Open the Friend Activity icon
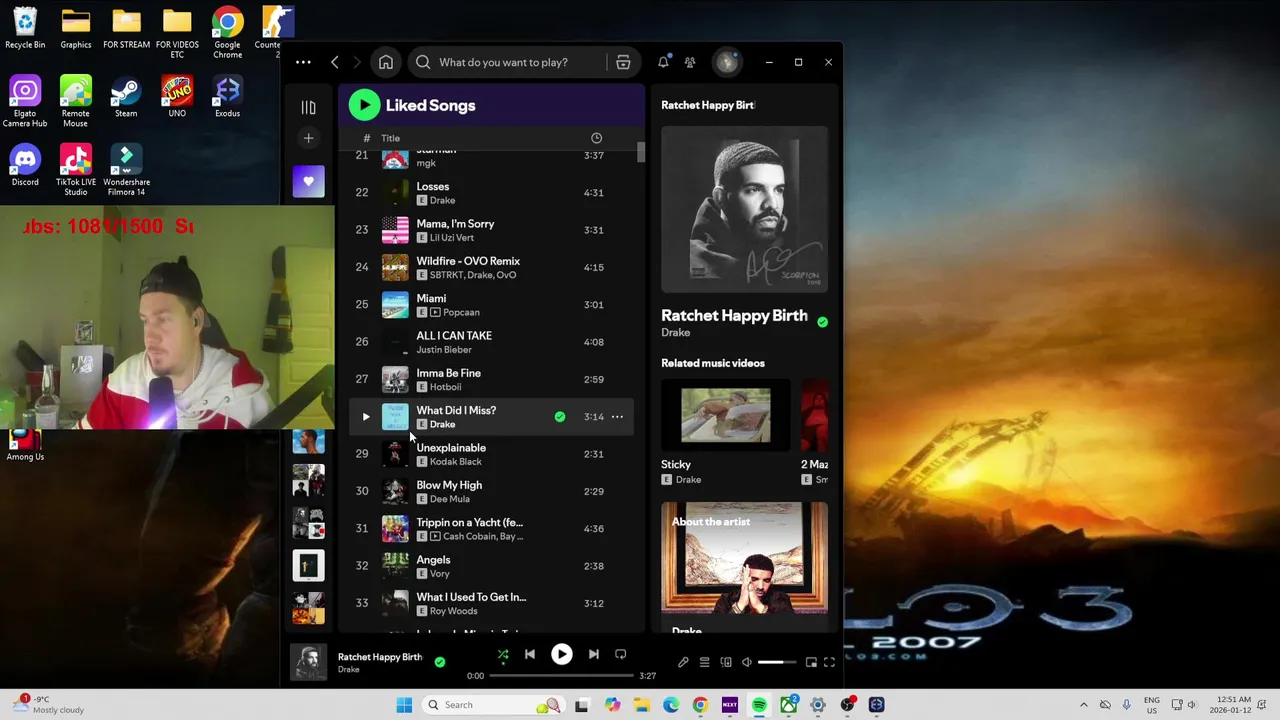Screen dimensions: 1280x720 point(690,62)
